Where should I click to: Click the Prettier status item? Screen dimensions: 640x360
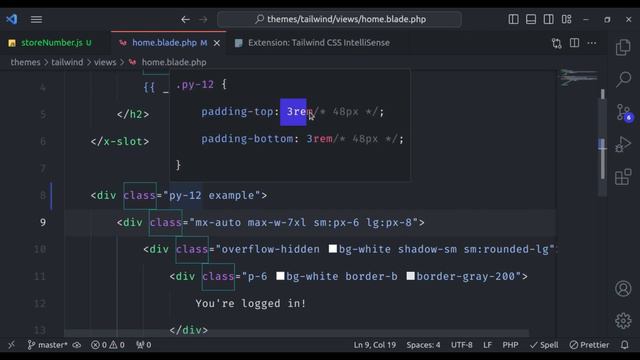tap(589, 345)
